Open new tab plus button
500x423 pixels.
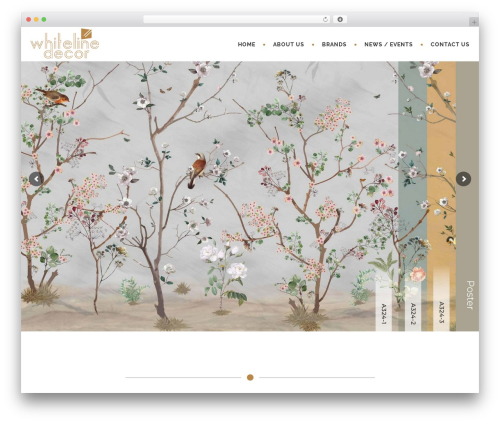pyautogui.click(x=474, y=22)
